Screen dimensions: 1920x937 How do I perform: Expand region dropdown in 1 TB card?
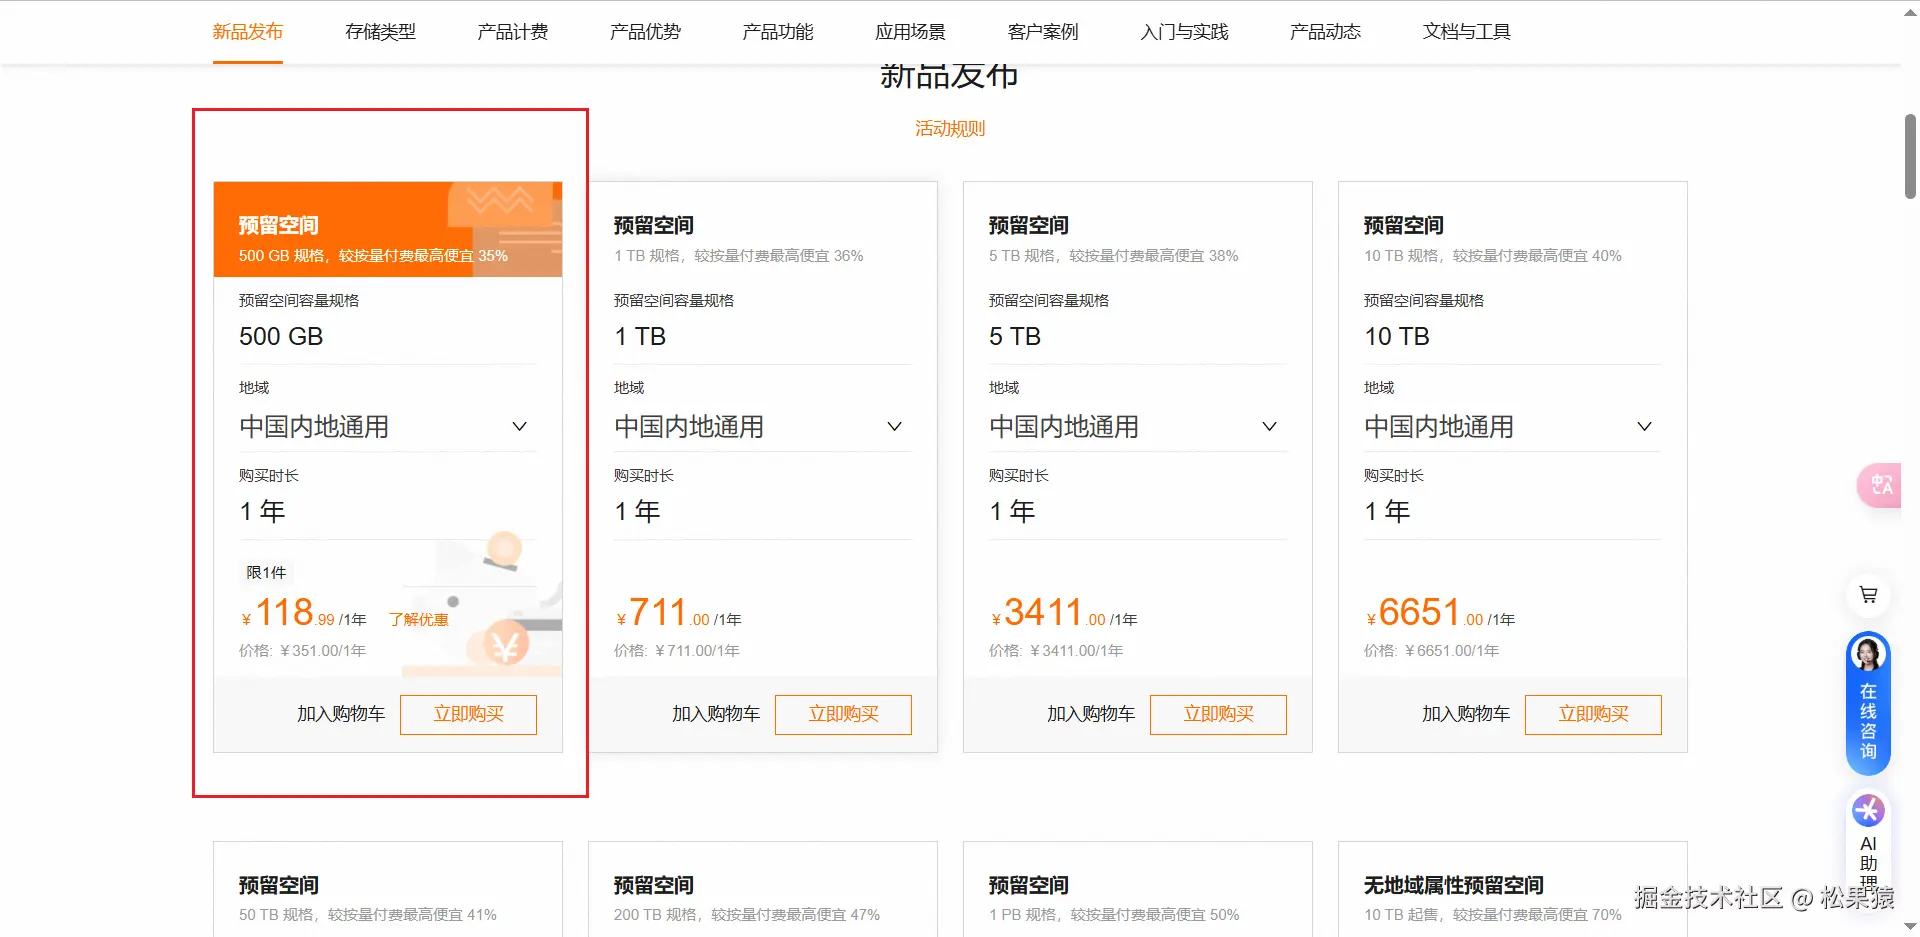tap(763, 427)
